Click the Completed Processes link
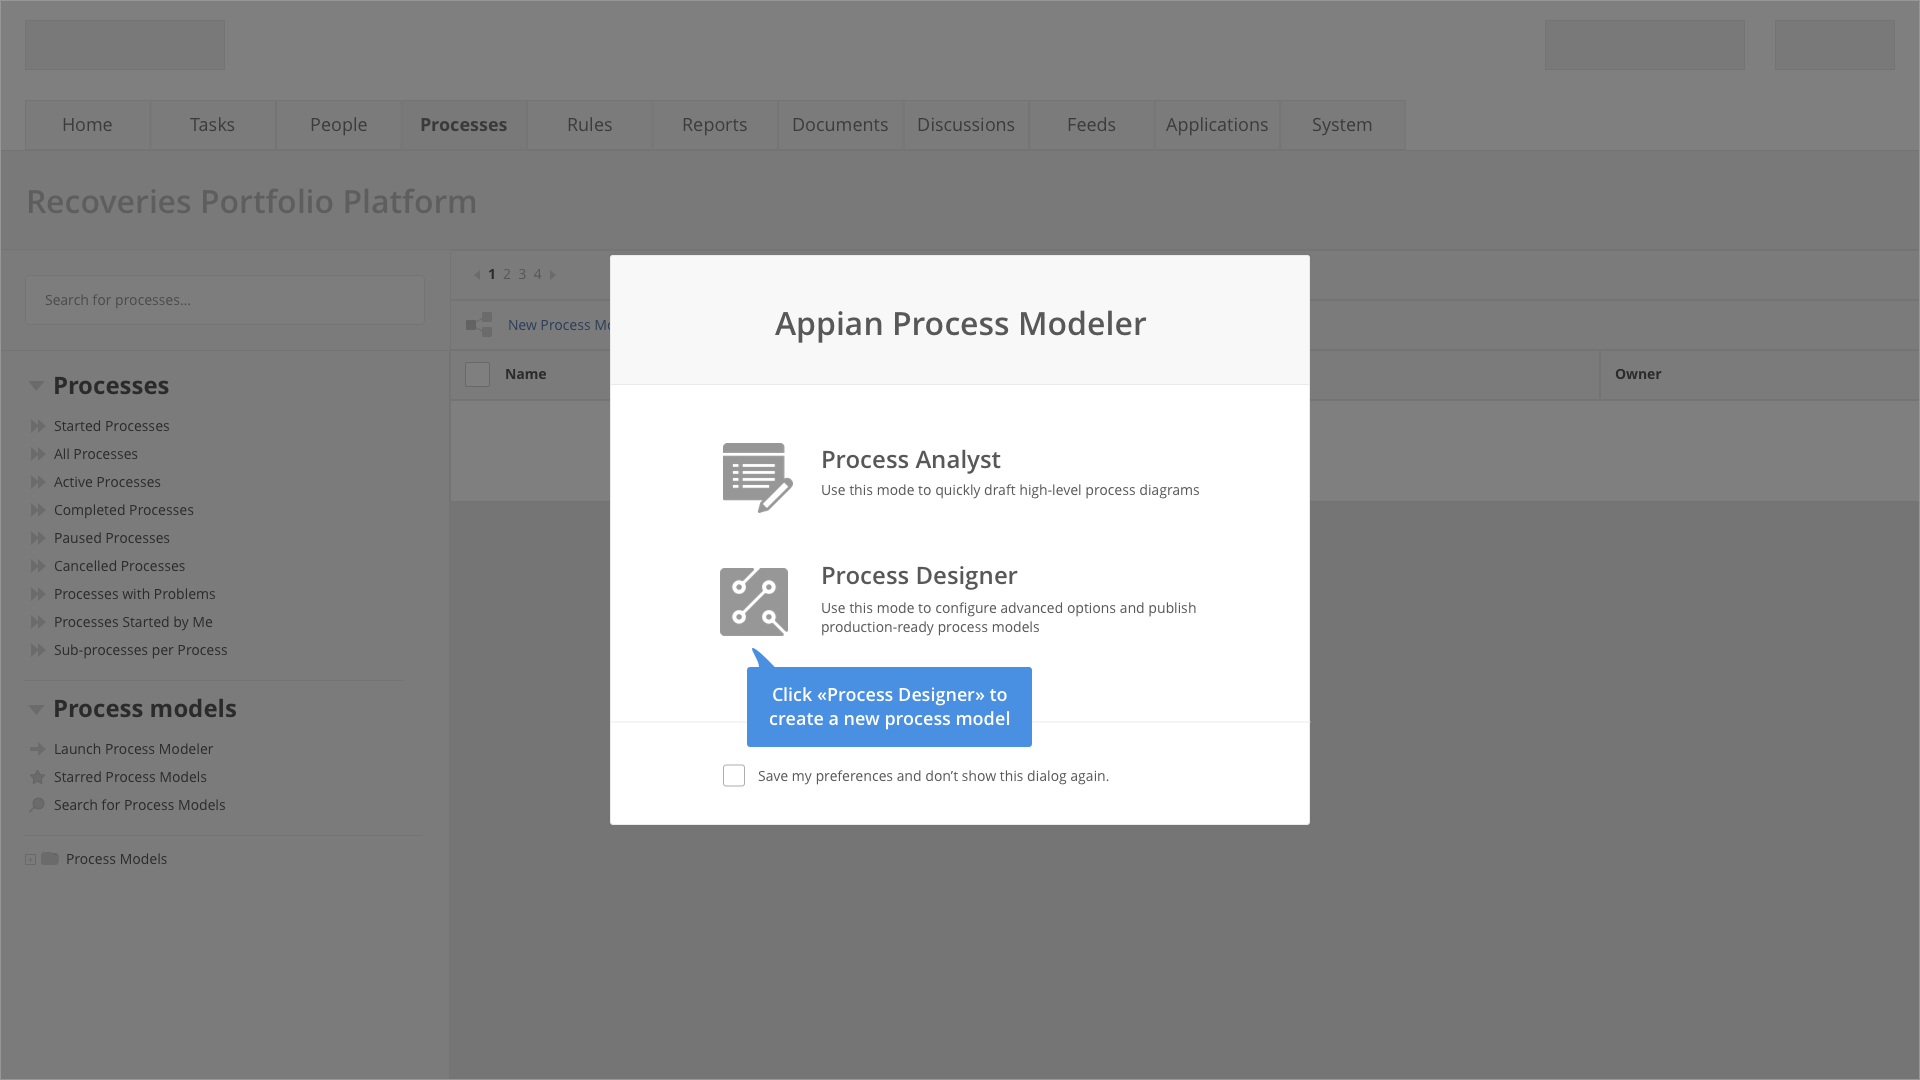The width and height of the screenshot is (1920, 1080). point(124,510)
